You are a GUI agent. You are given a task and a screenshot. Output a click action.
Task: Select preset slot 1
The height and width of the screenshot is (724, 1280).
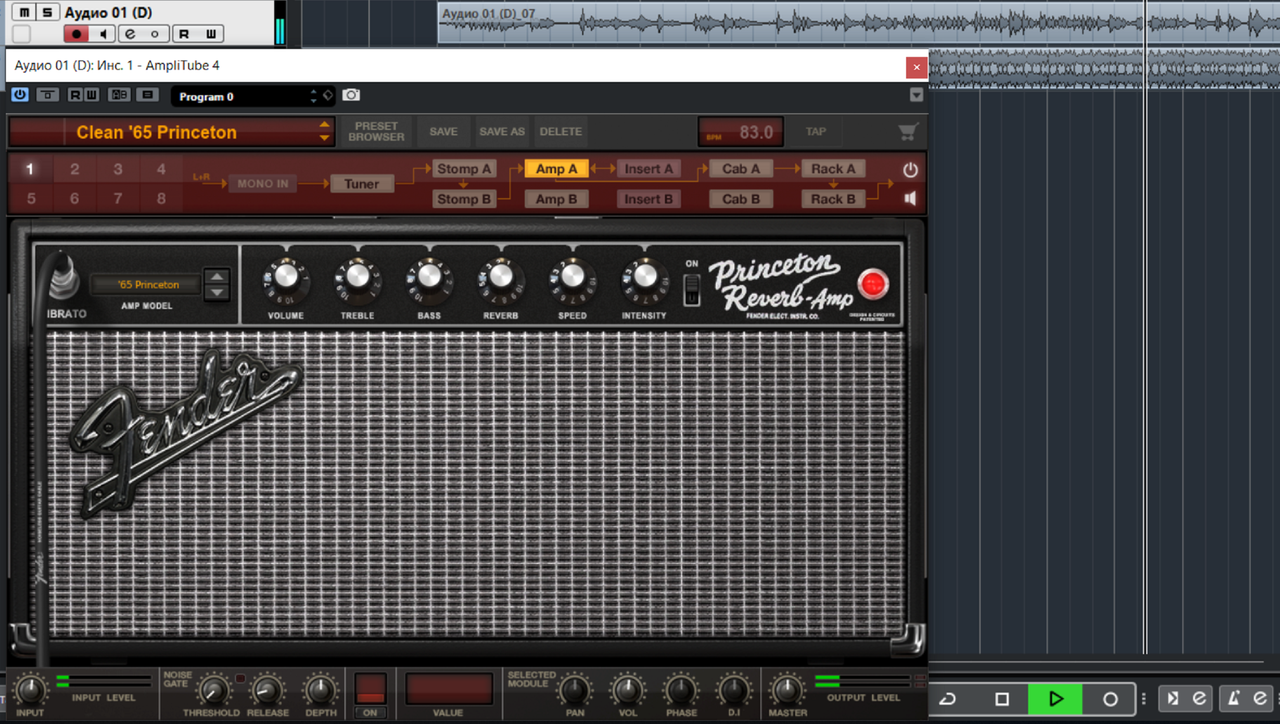(31, 169)
